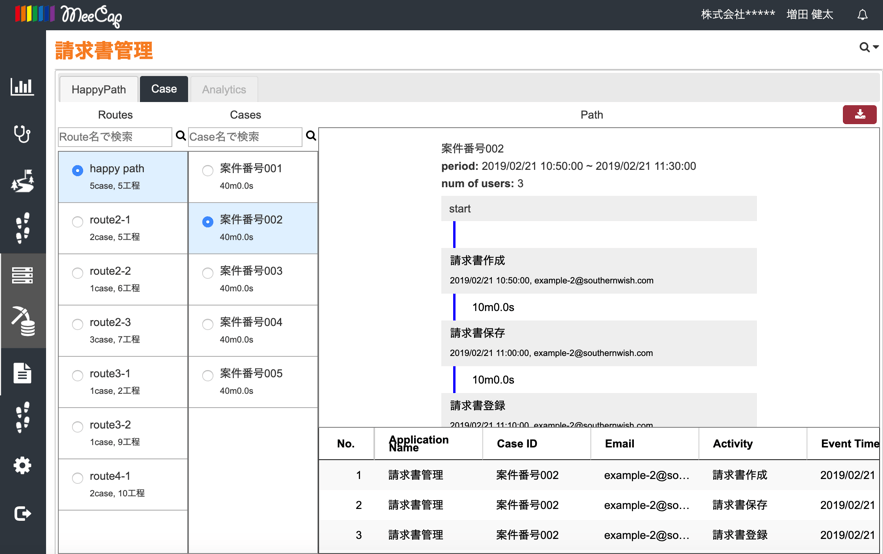
Task: Switch to the Analytics tab
Action: click(x=224, y=89)
